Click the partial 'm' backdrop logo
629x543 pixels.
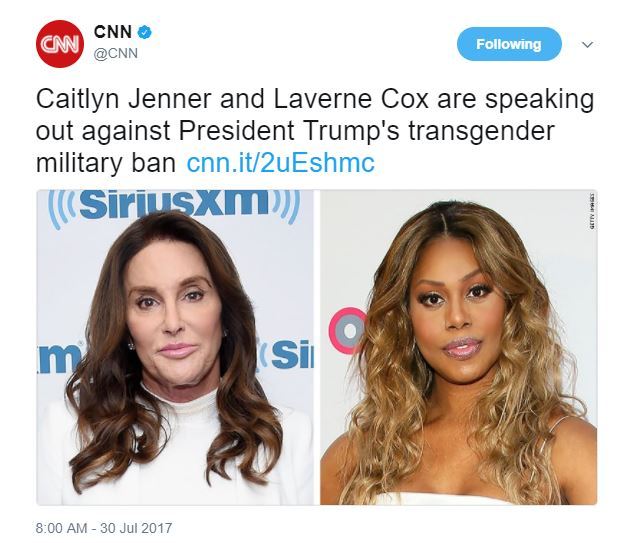(58, 356)
